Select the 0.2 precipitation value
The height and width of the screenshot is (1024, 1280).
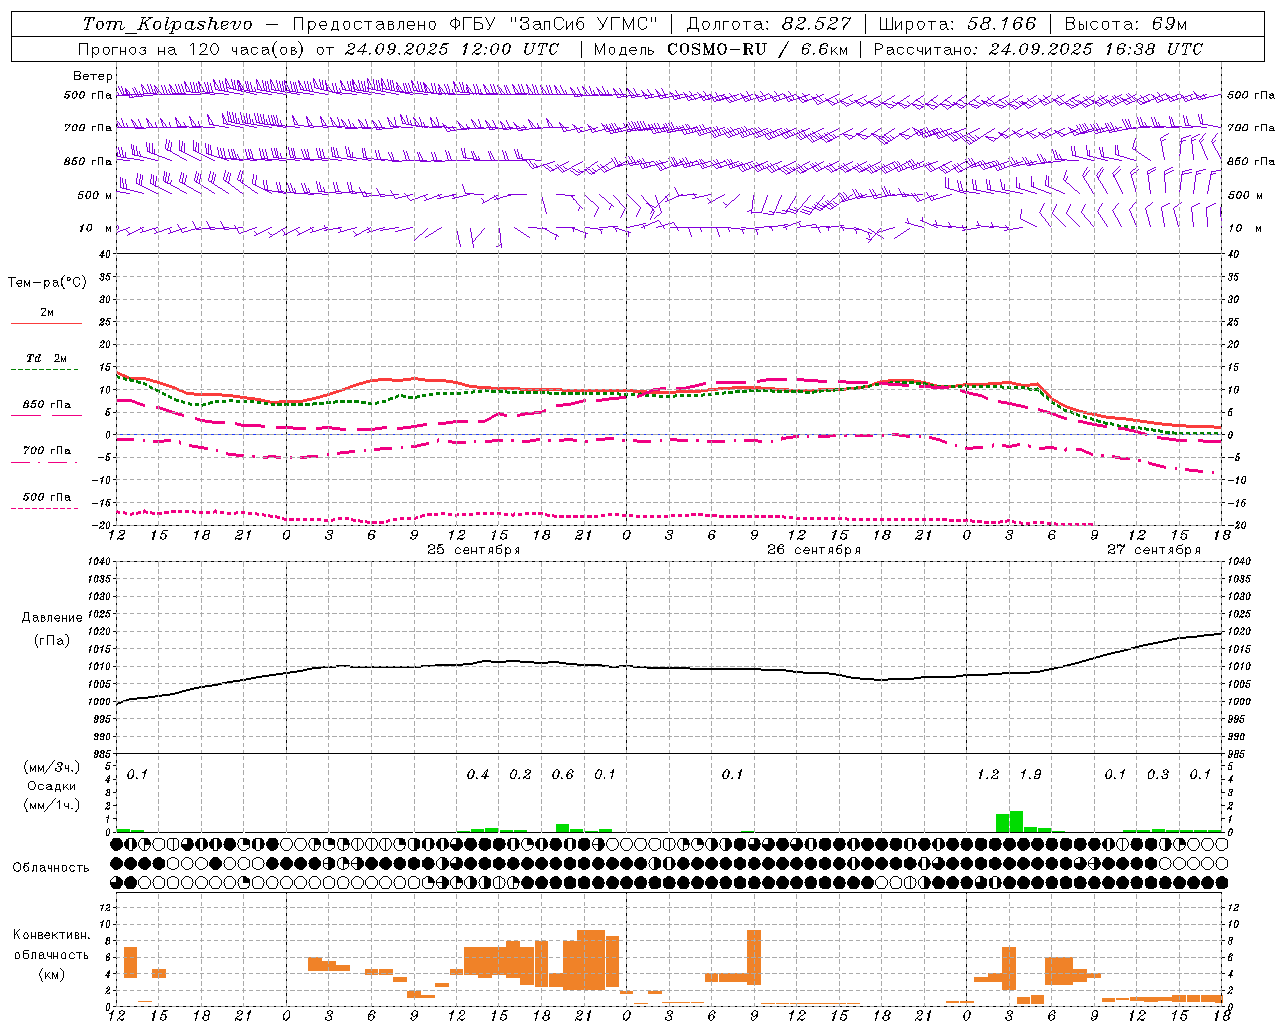coord(520,775)
